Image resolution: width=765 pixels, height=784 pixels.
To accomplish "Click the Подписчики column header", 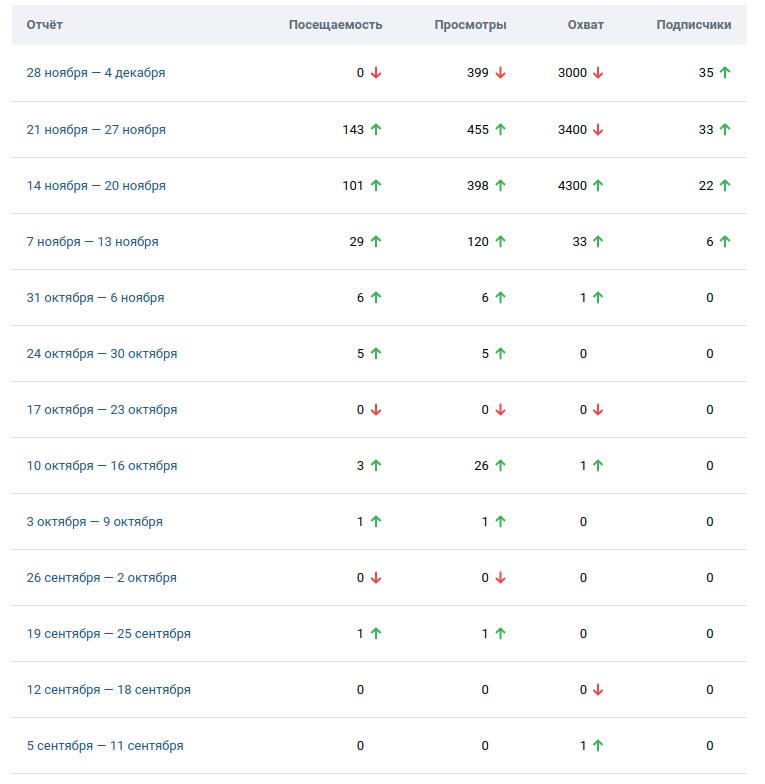I will coord(693,25).
